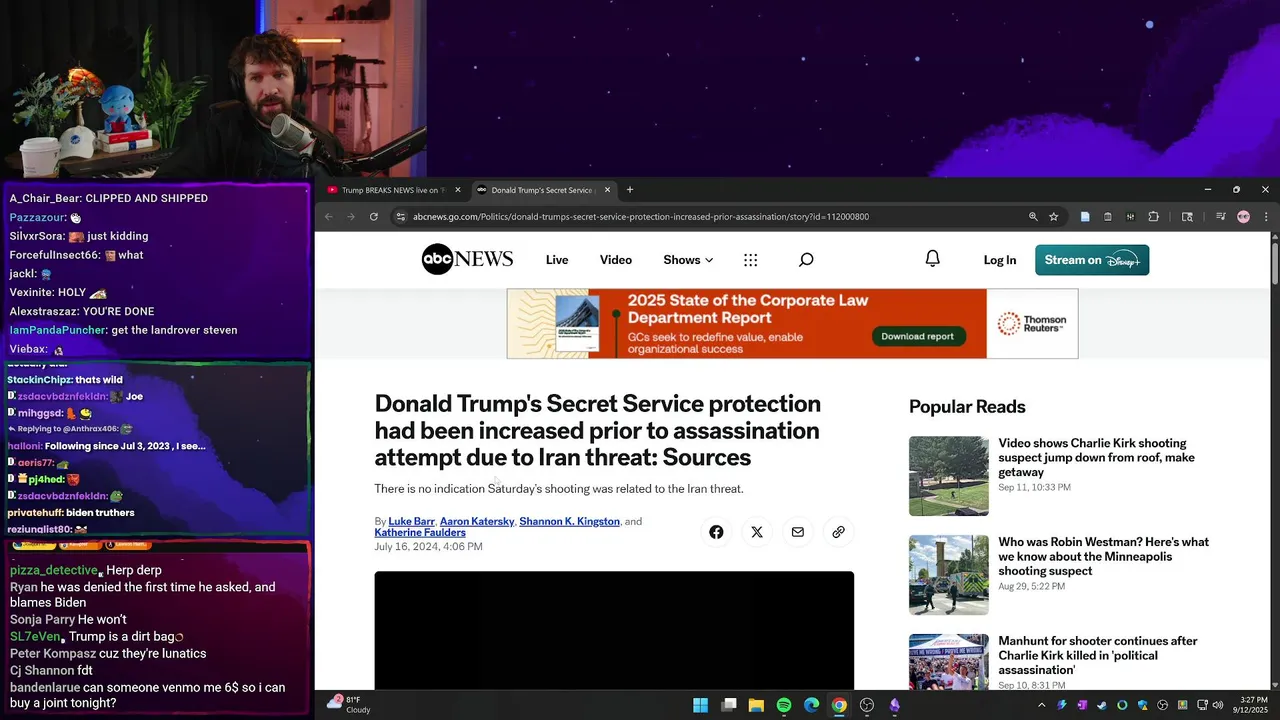The height and width of the screenshot is (720, 1280).
Task: Share the article by email
Action: pyautogui.click(x=798, y=532)
